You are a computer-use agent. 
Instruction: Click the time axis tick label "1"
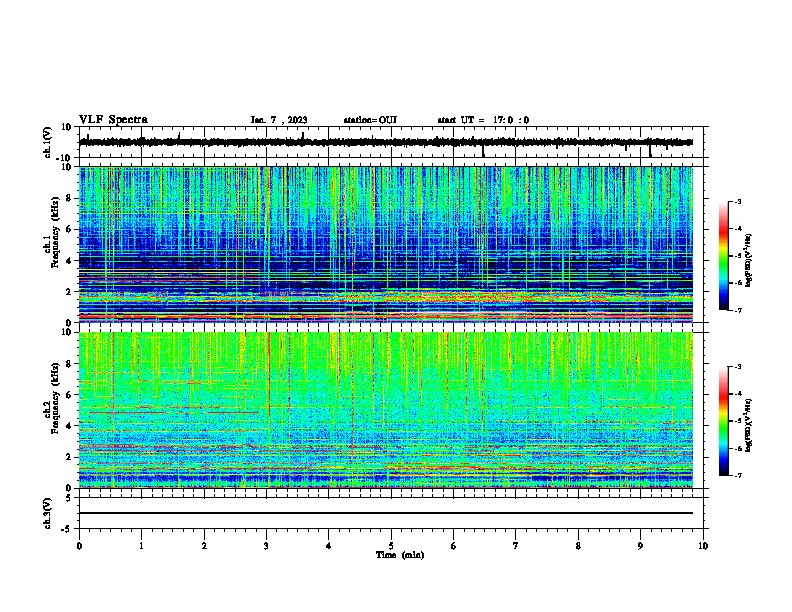[x=141, y=546]
